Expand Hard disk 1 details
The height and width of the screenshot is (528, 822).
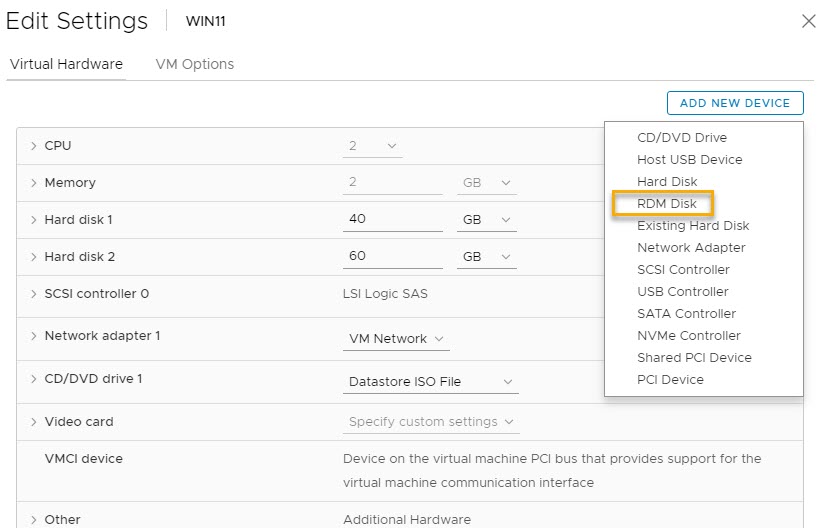34,220
